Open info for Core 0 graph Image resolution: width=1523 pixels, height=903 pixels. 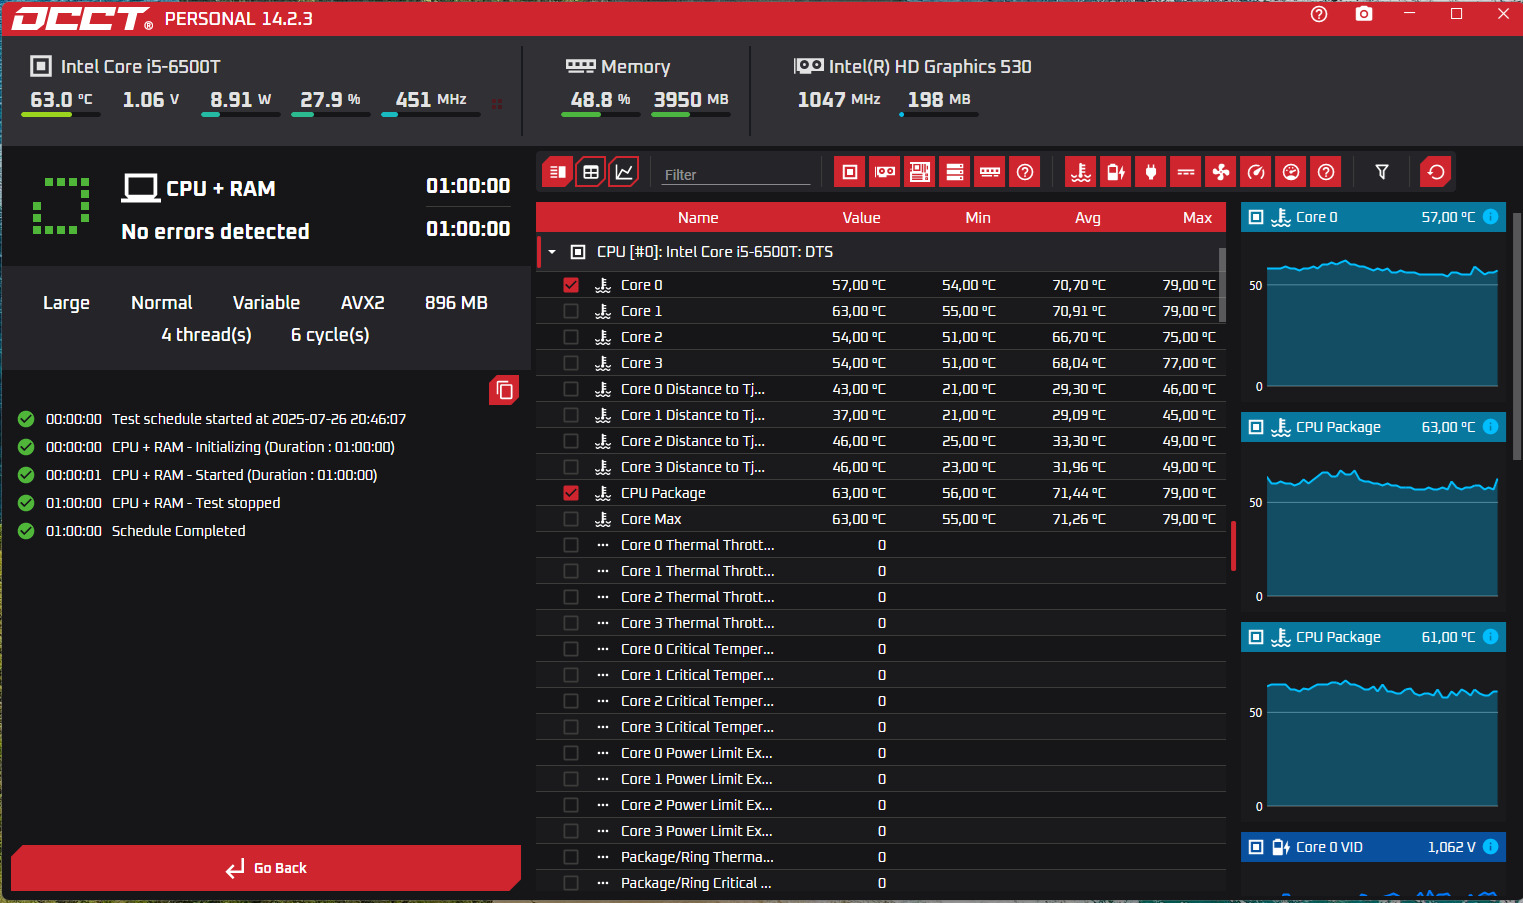[1490, 217]
